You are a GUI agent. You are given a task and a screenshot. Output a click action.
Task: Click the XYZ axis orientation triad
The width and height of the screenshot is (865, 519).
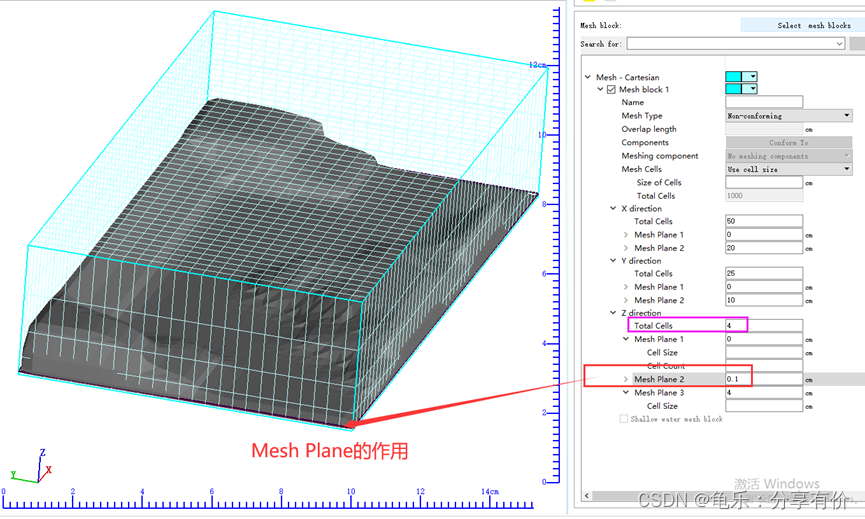click(x=31, y=468)
